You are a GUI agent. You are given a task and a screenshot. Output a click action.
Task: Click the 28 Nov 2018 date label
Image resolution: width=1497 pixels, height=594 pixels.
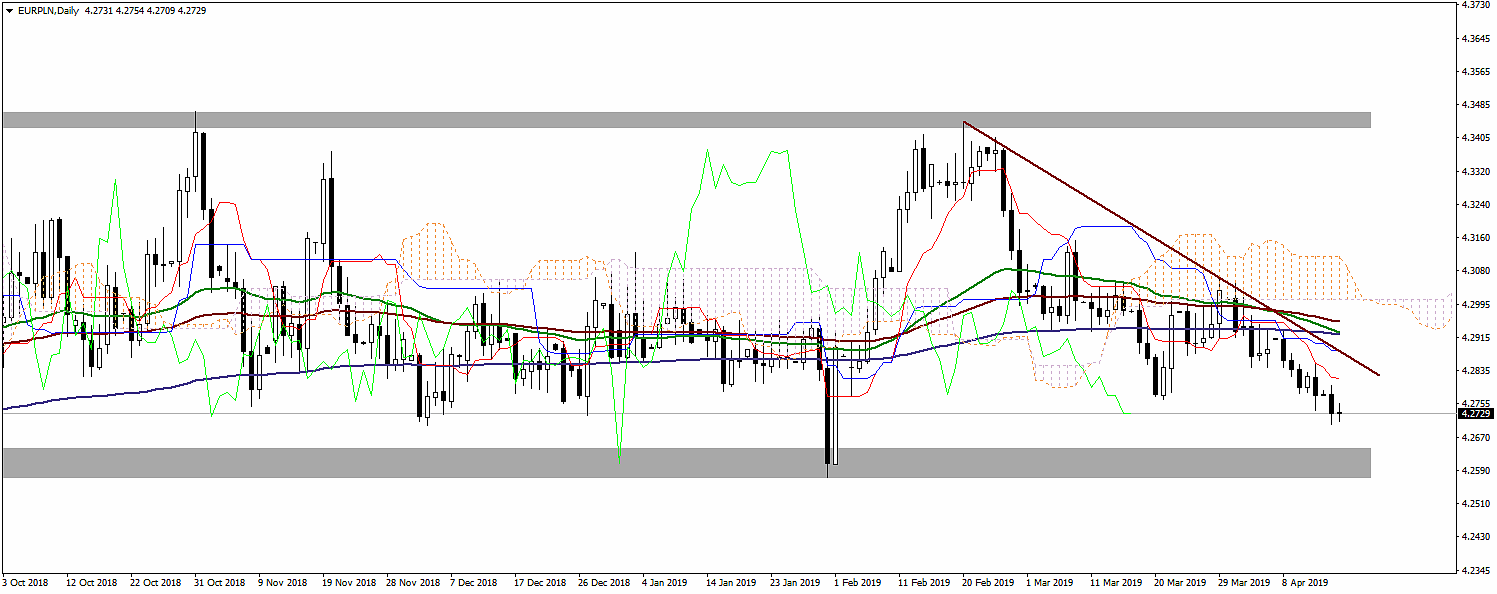click(412, 582)
